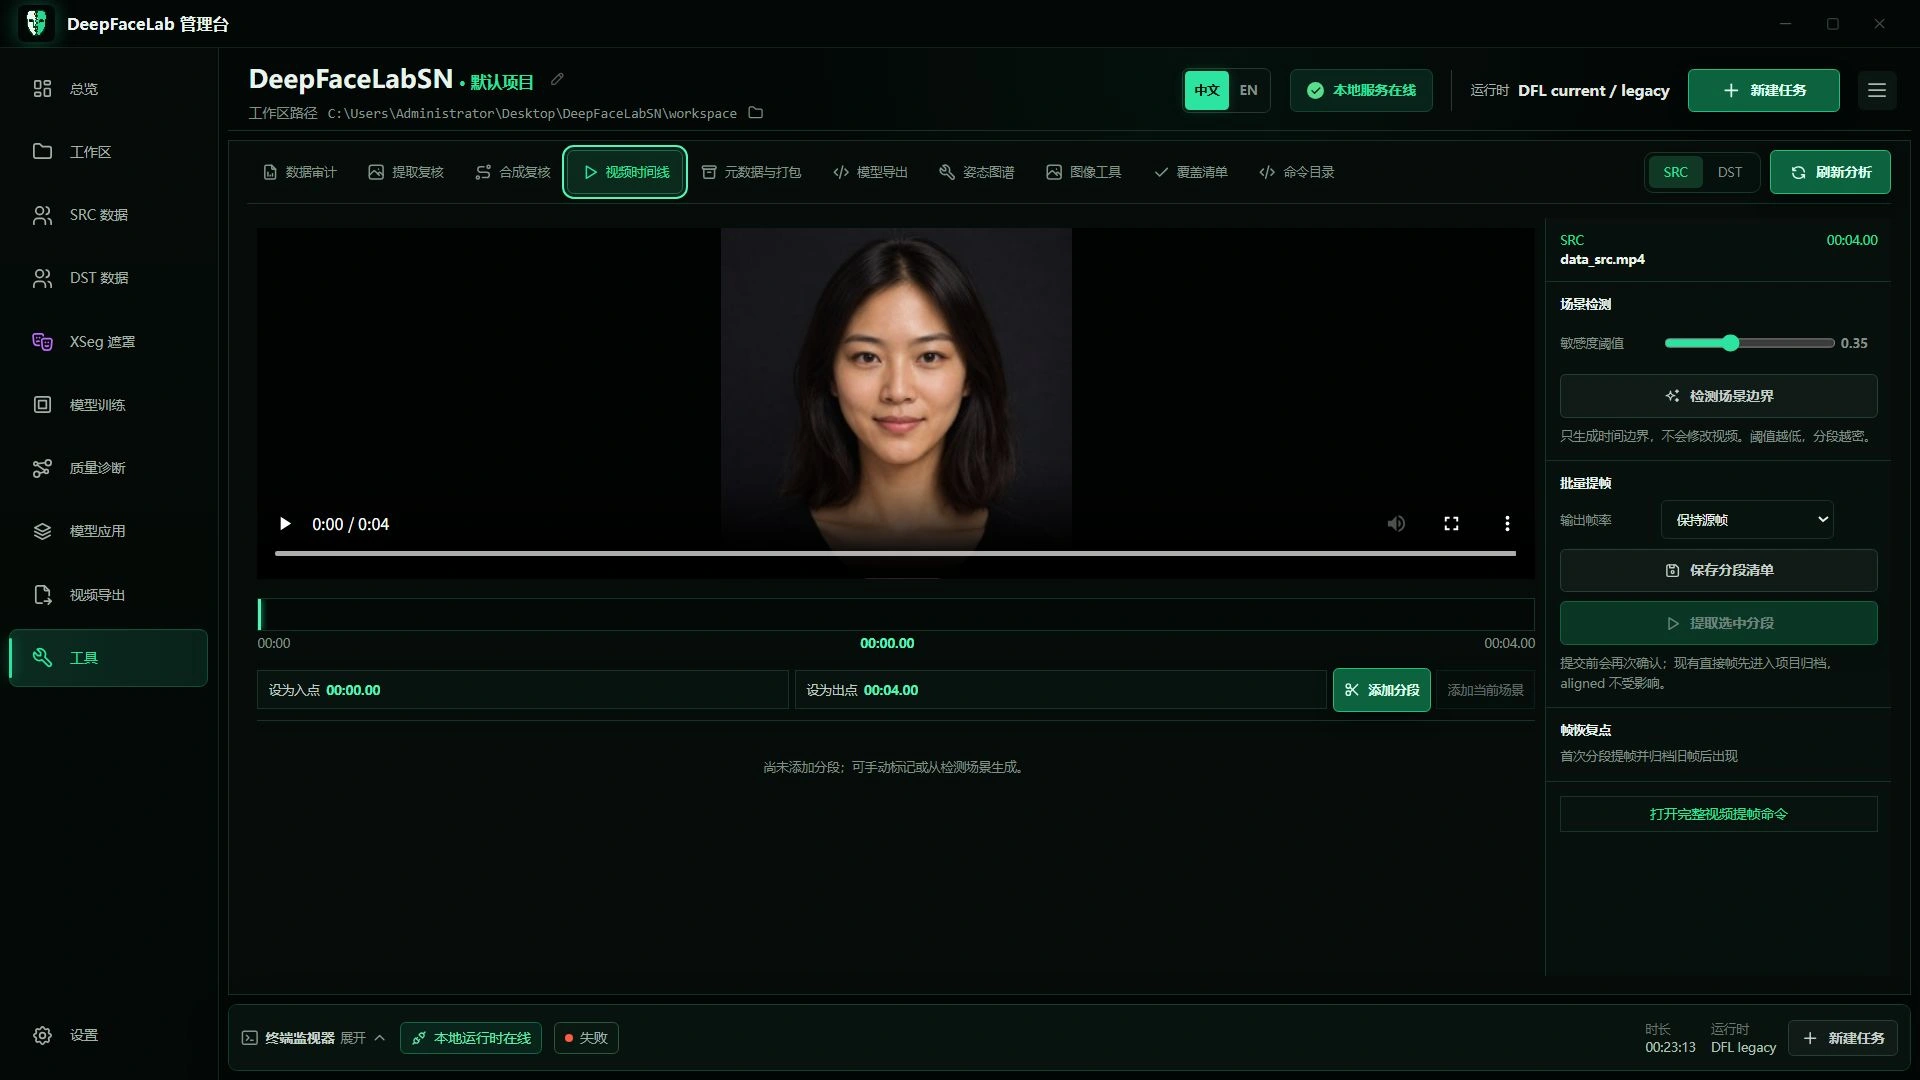This screenshot has height=1080, width=1920.
Task: Click 设为出点 field 00:04.00
Action: [x=1061, y=690]
